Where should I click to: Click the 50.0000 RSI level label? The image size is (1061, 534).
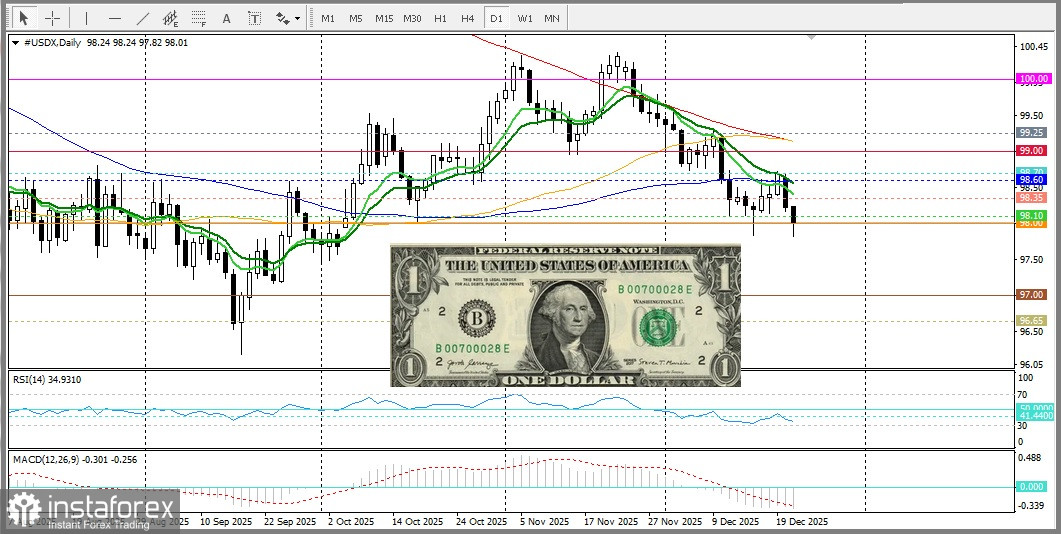(1033, 409)
